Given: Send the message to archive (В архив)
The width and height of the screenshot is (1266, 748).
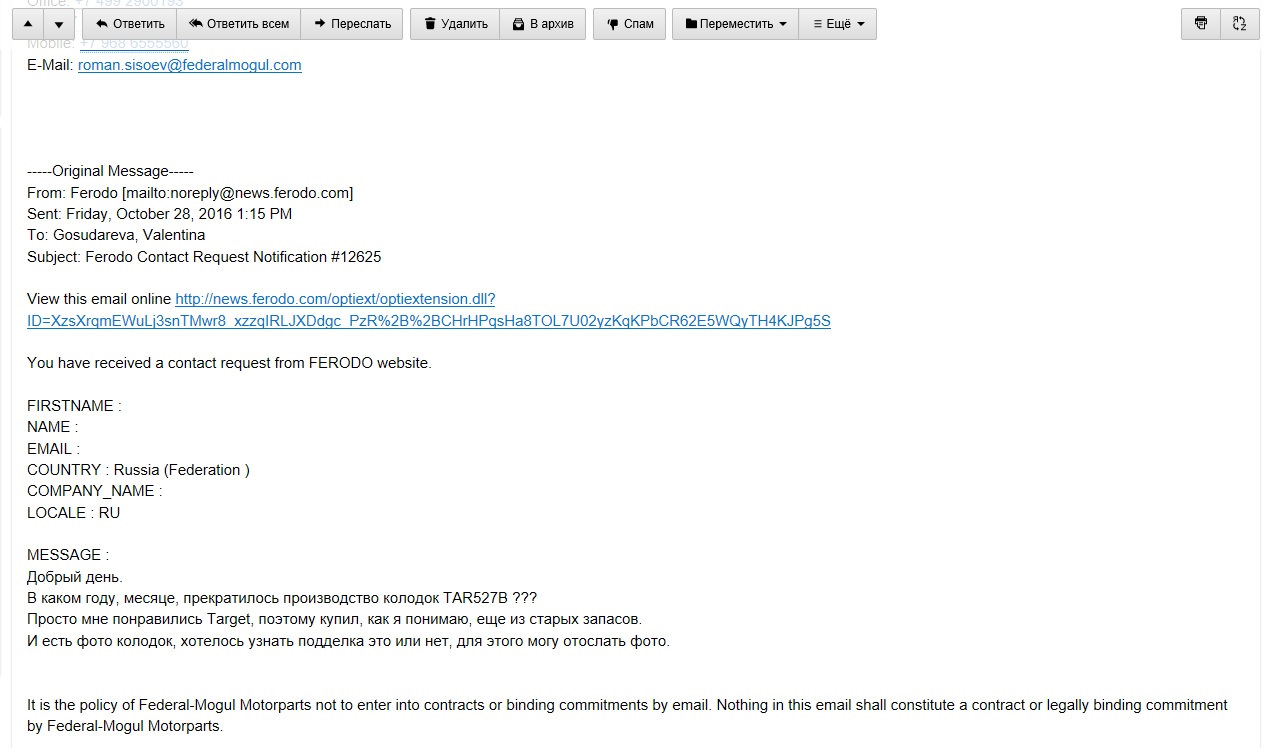Looking at the screenshot, I should point(542,24).
